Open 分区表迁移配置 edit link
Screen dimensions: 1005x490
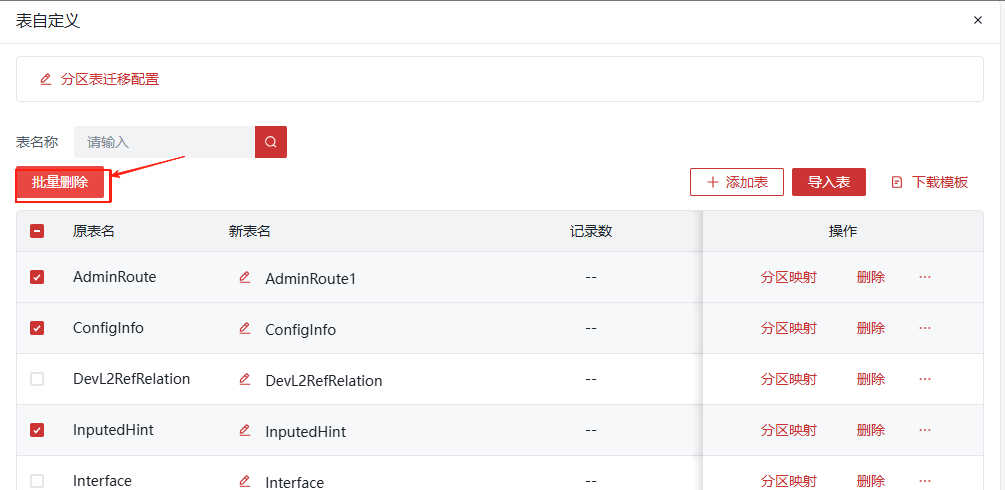coord(99,79)
